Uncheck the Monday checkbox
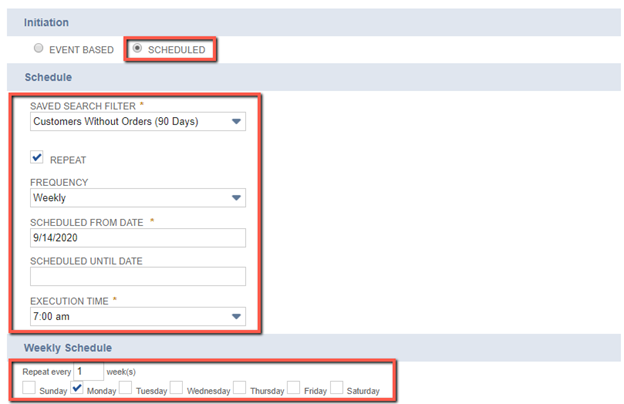Image resolution: width=624 pixels, height=404 pixels. pyautogui.click(x=79, y=388)
